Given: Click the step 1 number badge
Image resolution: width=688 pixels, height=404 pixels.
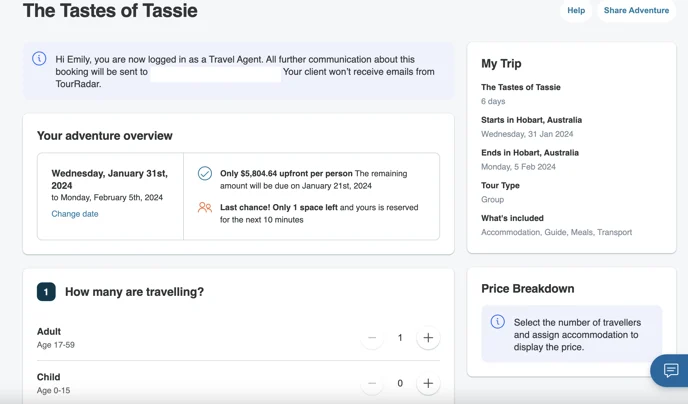Looking at the screenshot, I should pos(46,292).
